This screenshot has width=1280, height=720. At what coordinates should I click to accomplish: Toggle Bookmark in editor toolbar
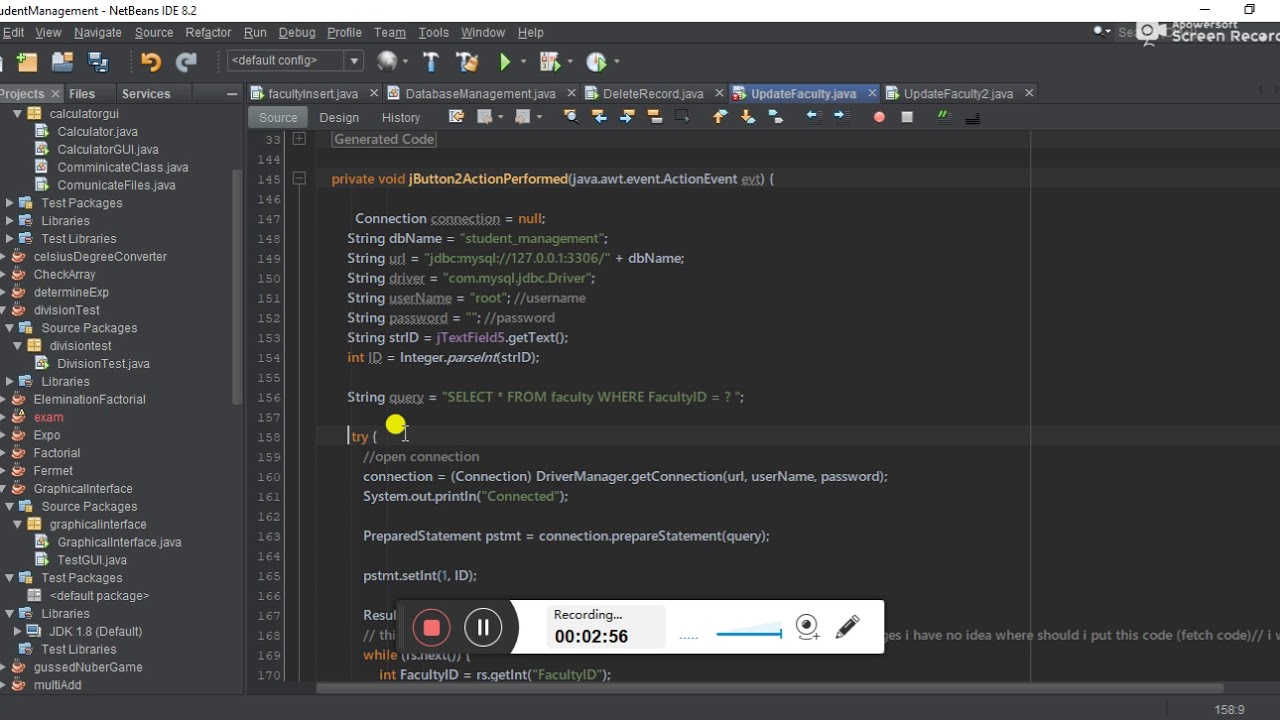(775, 117)
